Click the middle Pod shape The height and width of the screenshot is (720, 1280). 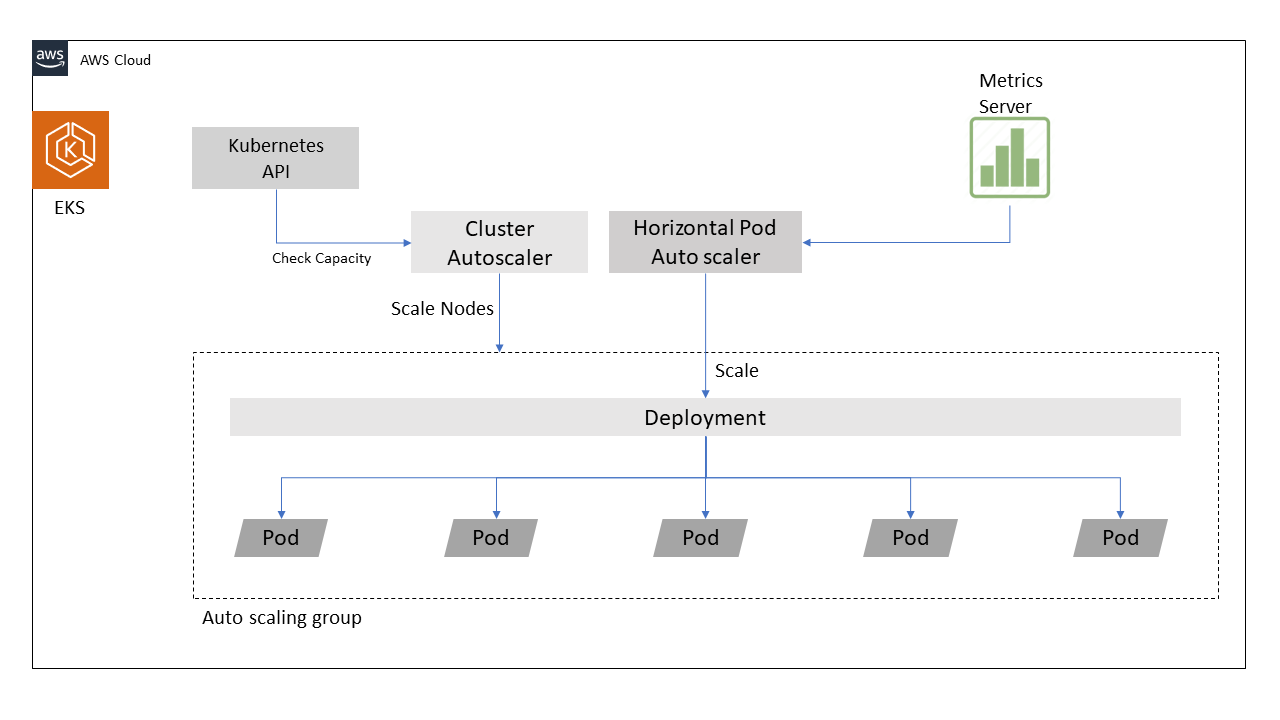coord(700,537)
